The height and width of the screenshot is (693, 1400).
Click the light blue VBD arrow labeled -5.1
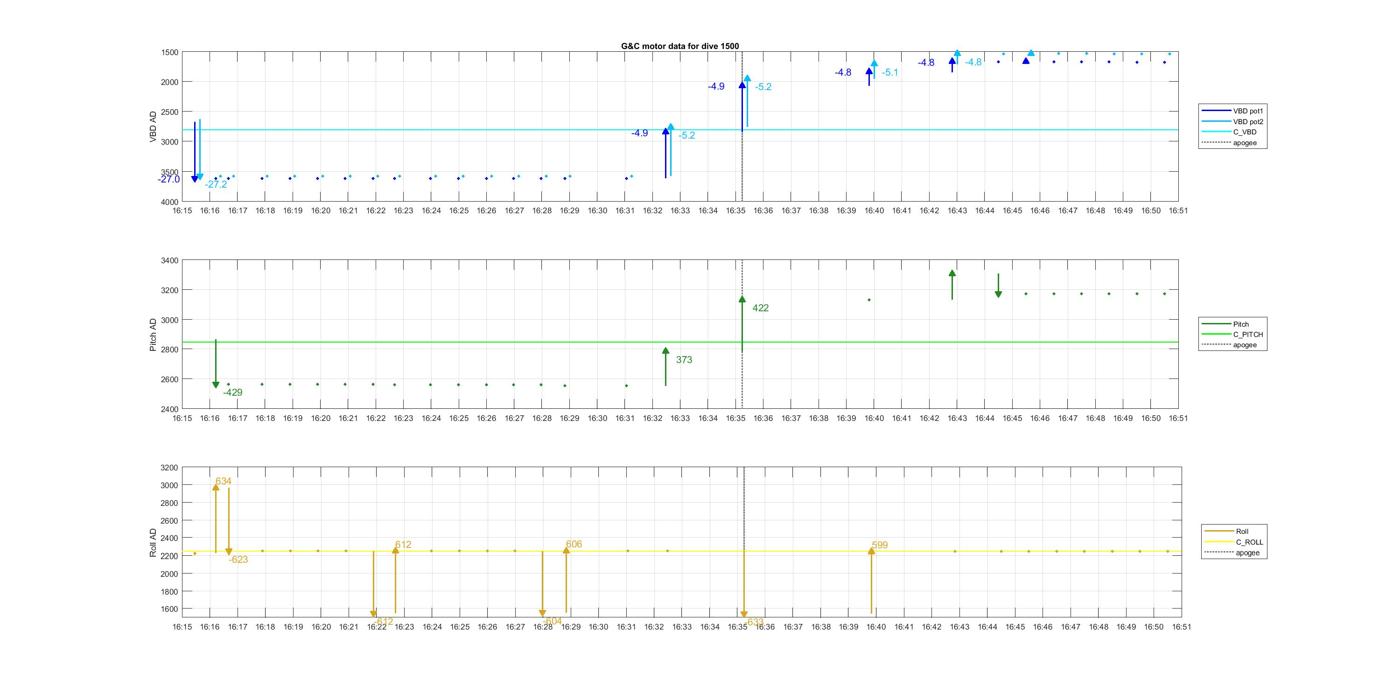(874, 68)
